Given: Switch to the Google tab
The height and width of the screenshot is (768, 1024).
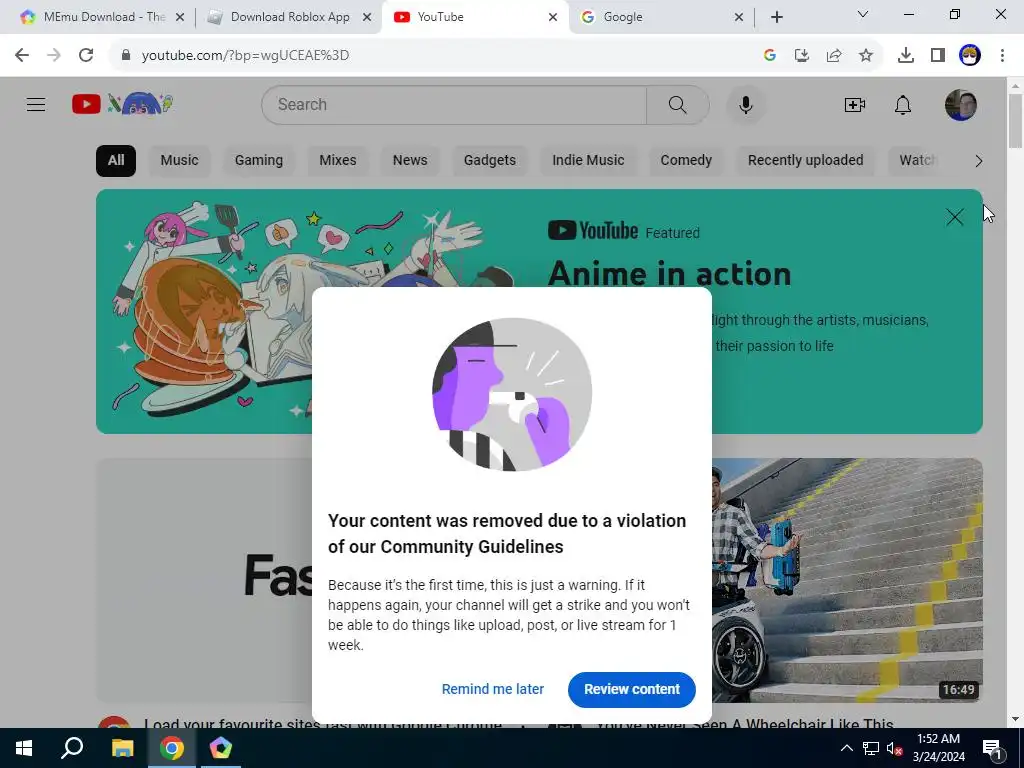Looking at the screenshot, I should (660, 17).
